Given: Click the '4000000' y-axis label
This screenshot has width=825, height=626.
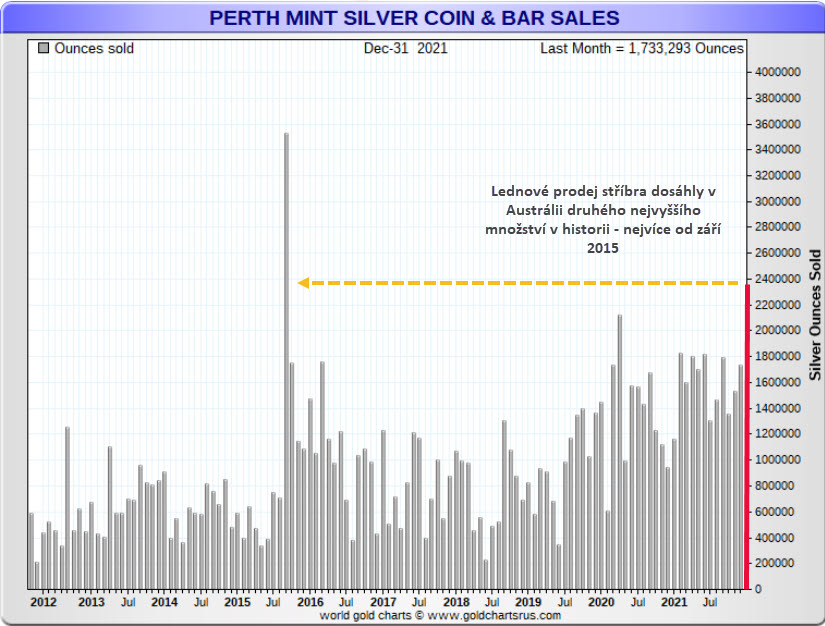Looking at the screenshot, I should pos(778,72).
